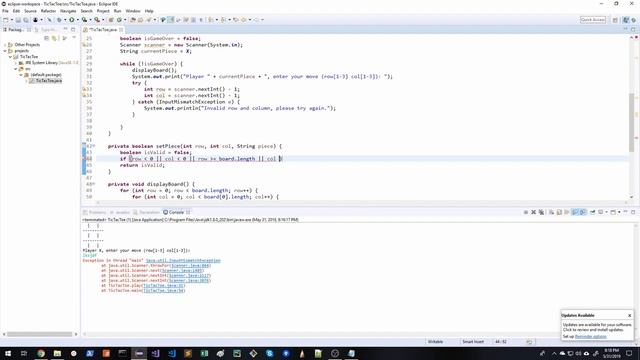This screenshot has width=640, height=360.
Task: Toggle Show Console on Standard Error
Action: tap(583, 212)
